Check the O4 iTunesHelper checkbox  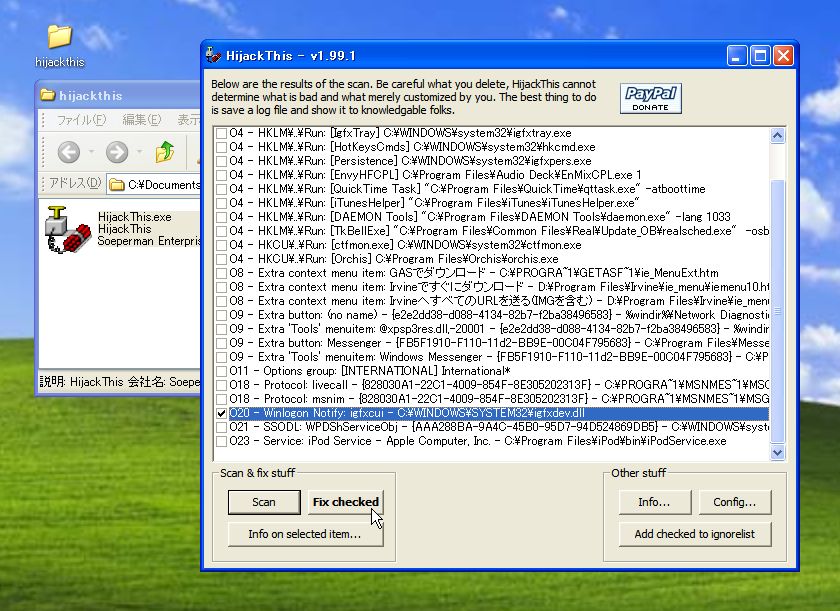coord(221,203)
